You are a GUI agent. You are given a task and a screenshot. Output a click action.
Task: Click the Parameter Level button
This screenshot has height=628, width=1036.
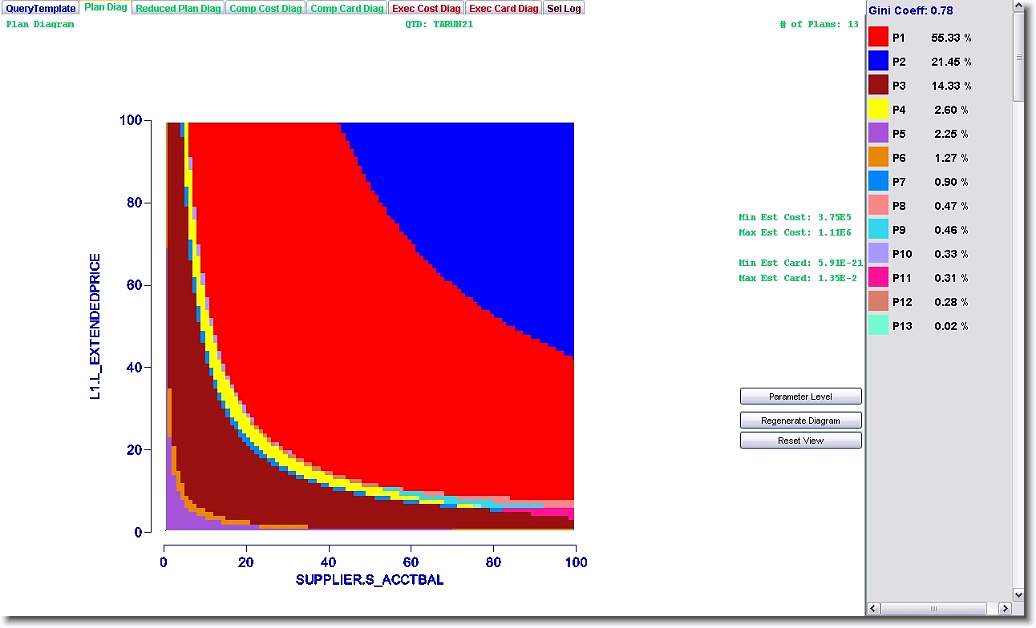[x=800, y=397]
